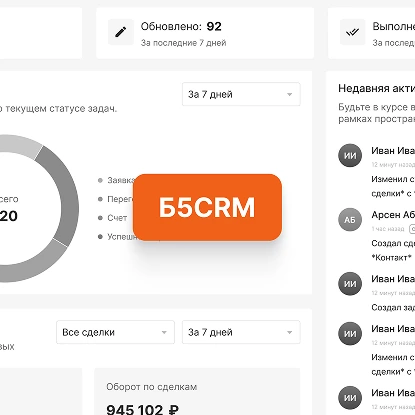Click the '945 102 ₽' turnover value
The width and height of the screenshot is (415, 415).
point(142,410)
